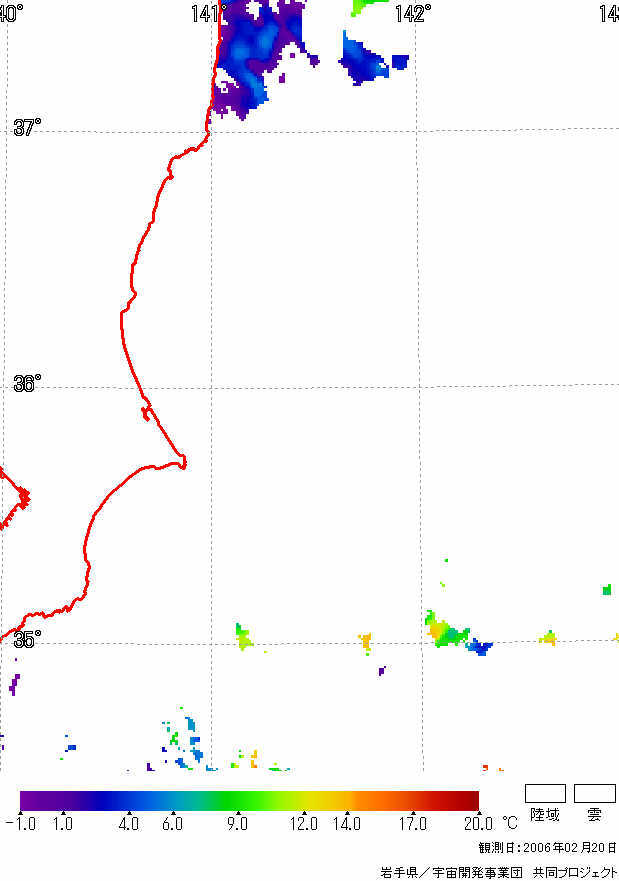
Task: Click the 35° latitude label
Action: point(27,639)
